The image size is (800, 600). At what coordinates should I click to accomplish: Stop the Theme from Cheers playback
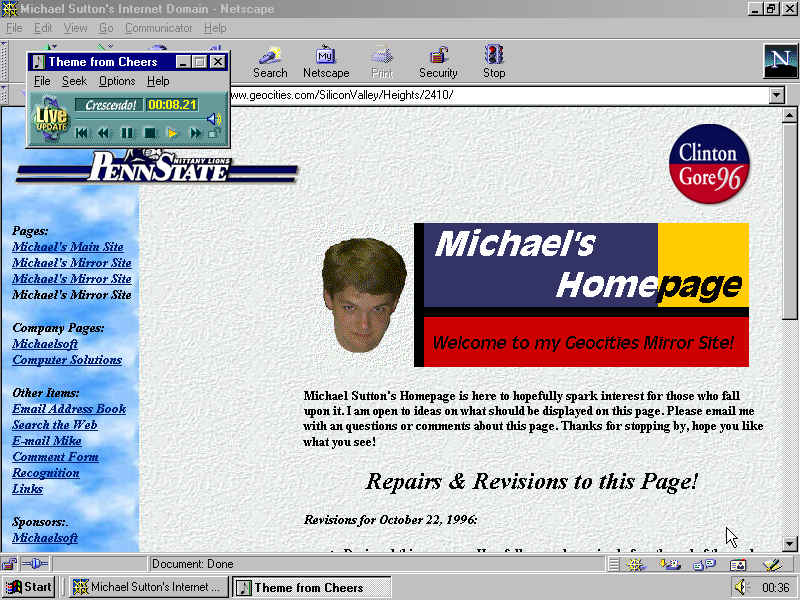point(149,133)
